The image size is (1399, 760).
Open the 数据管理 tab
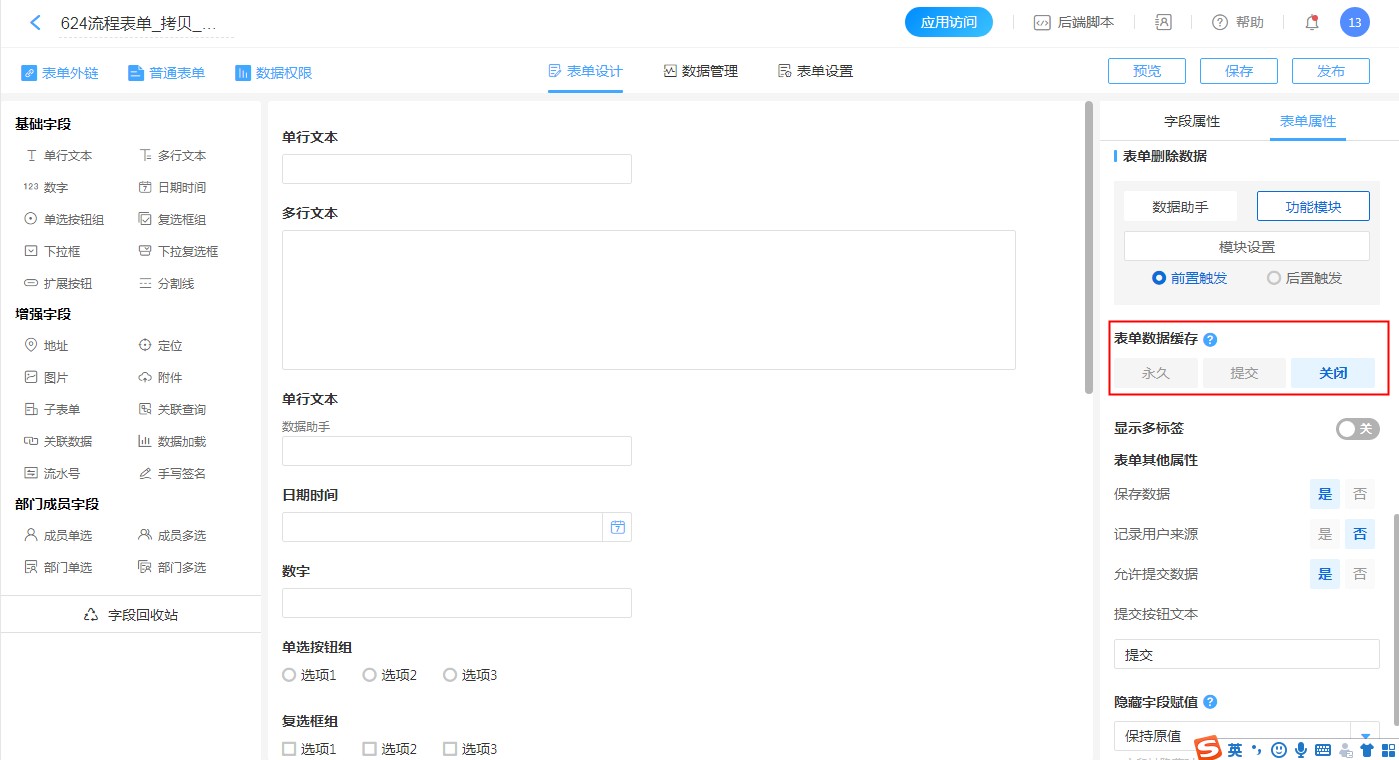[700, 71]
